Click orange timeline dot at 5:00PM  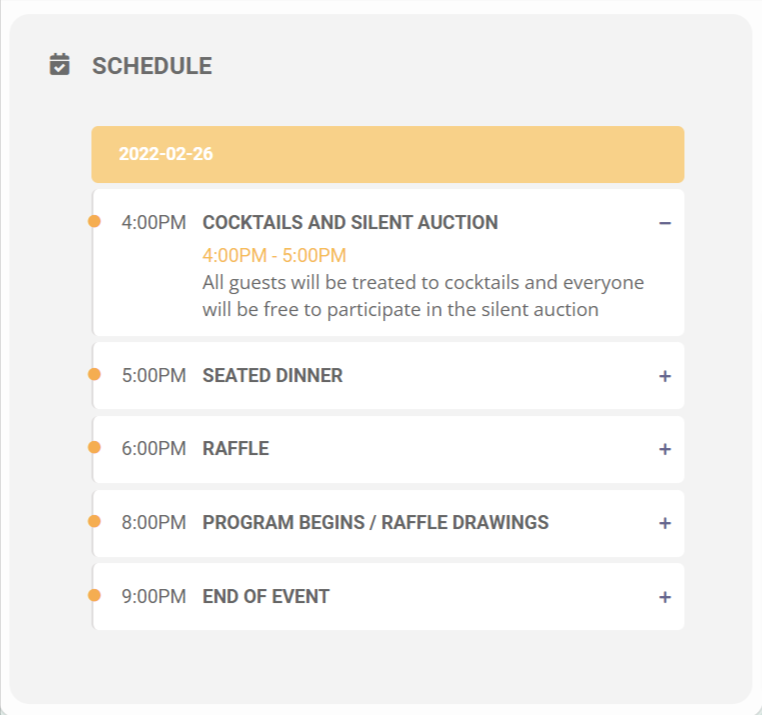[x=94, y=374]
